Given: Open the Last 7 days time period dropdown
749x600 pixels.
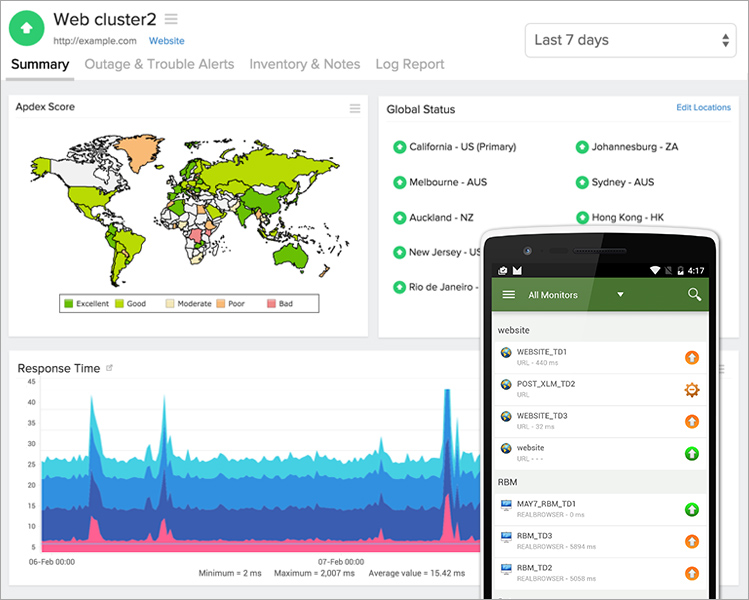Looking at the screenshot, I should point(630,40).
